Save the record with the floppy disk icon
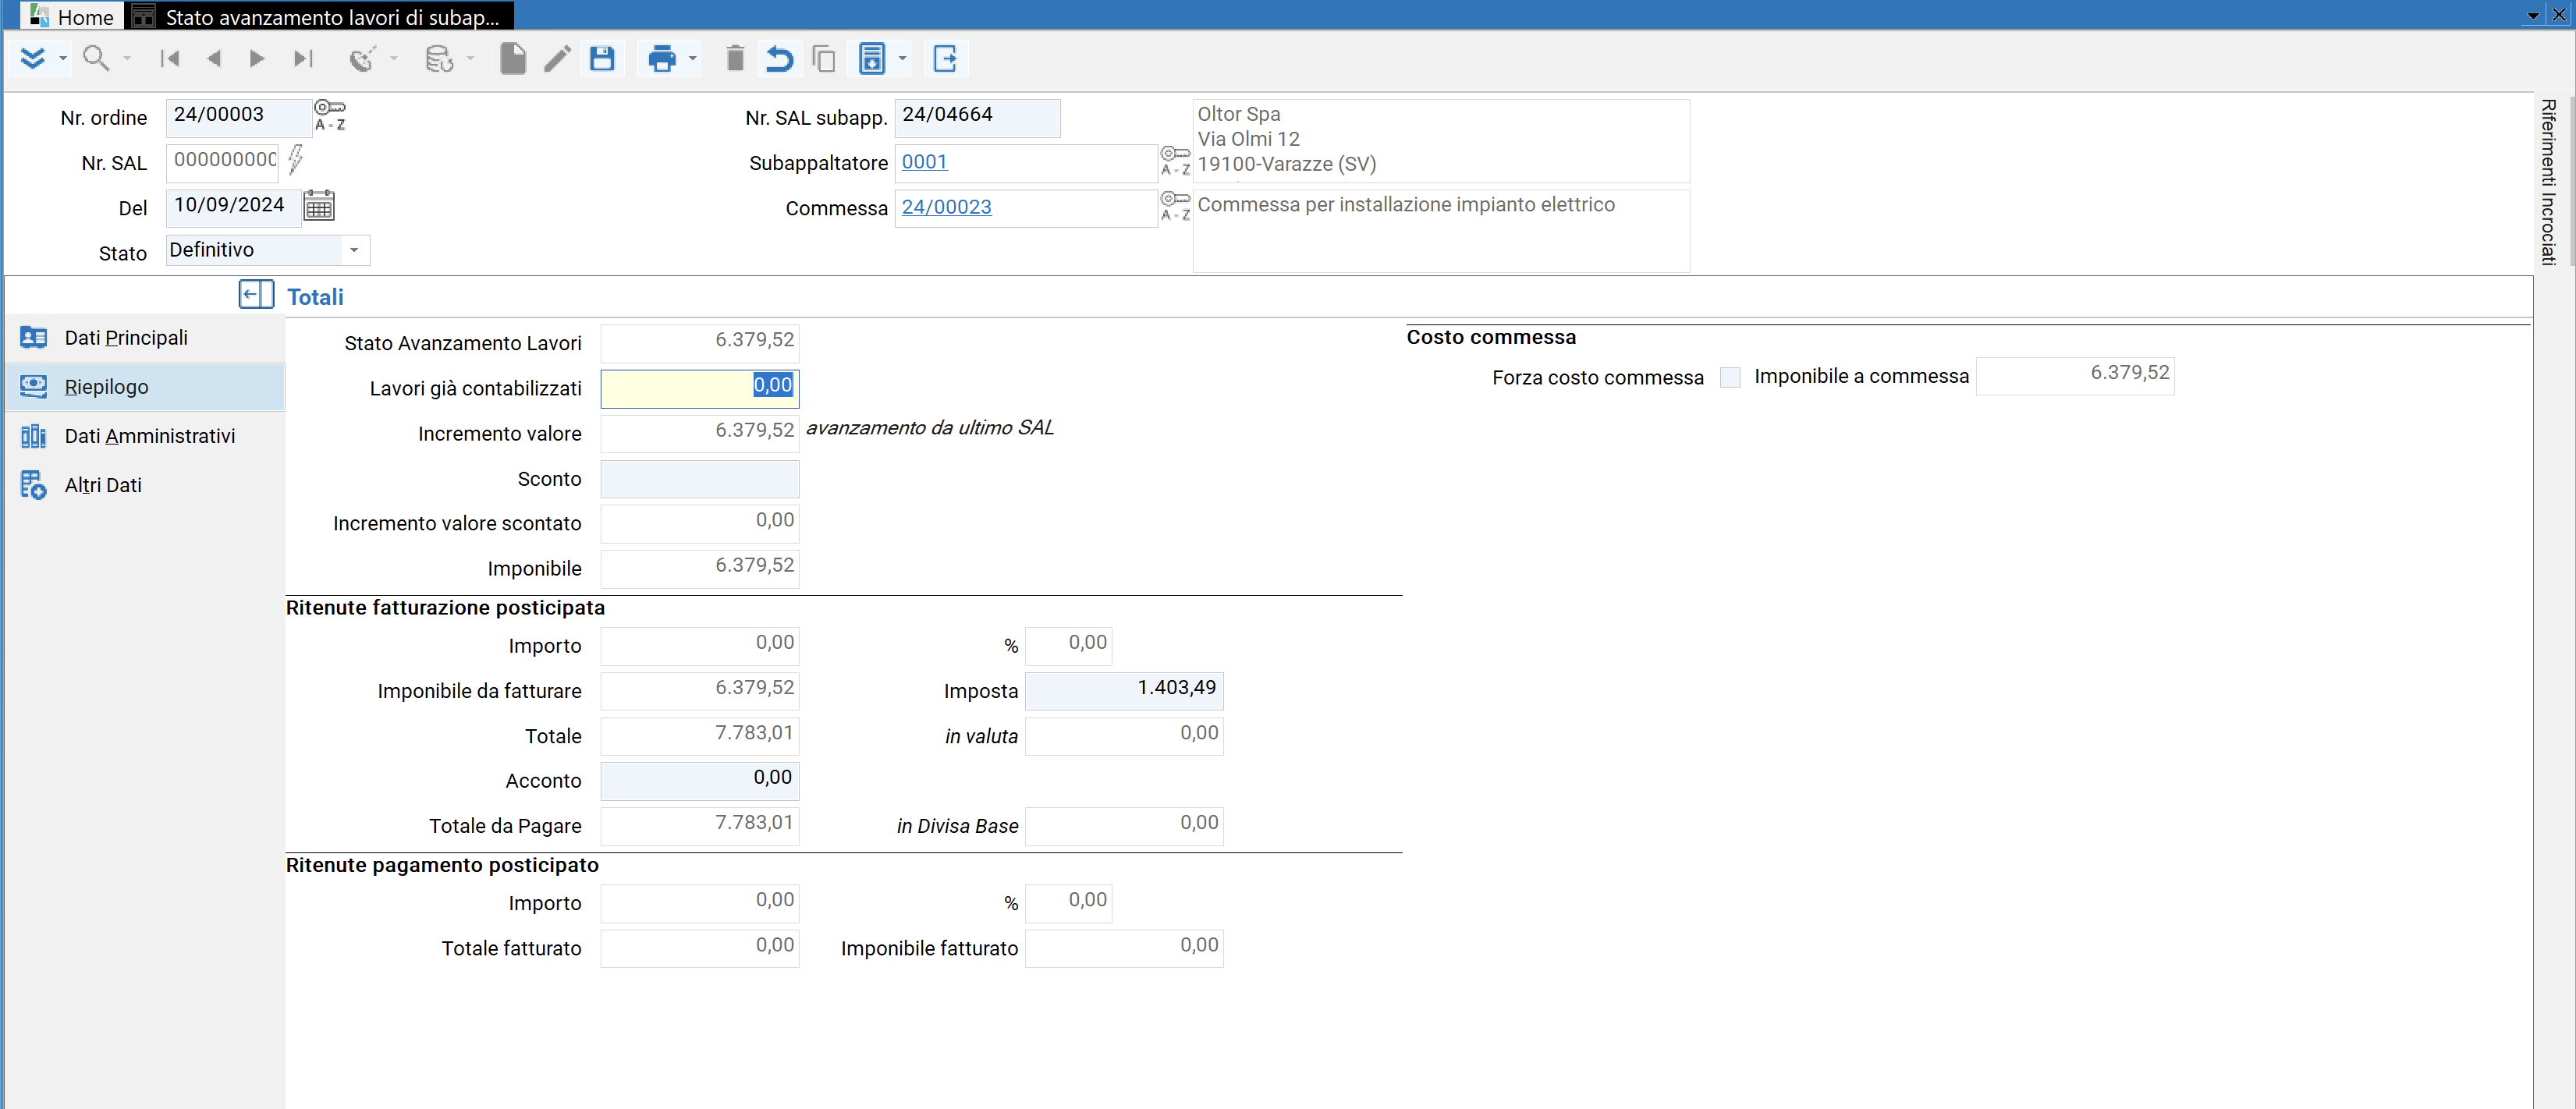 click(602, 59)
